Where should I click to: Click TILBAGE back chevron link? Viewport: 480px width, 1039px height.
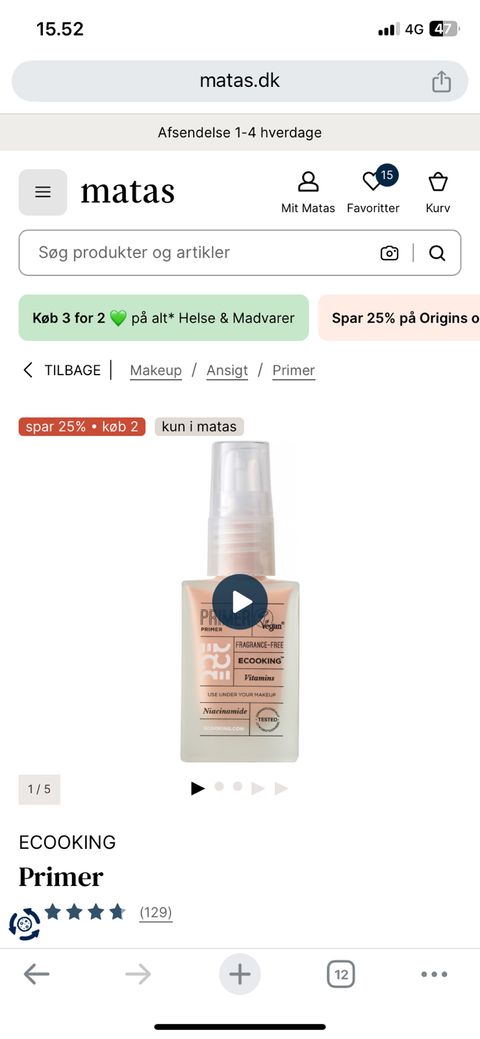[x=62, y=370]
